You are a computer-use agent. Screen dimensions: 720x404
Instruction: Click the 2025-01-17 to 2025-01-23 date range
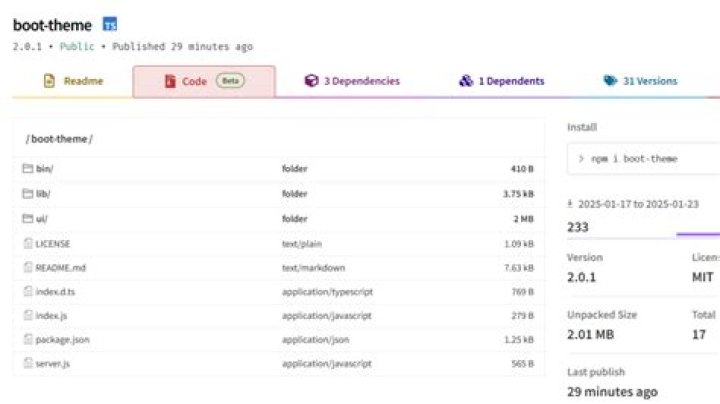(x=638, y=204)
